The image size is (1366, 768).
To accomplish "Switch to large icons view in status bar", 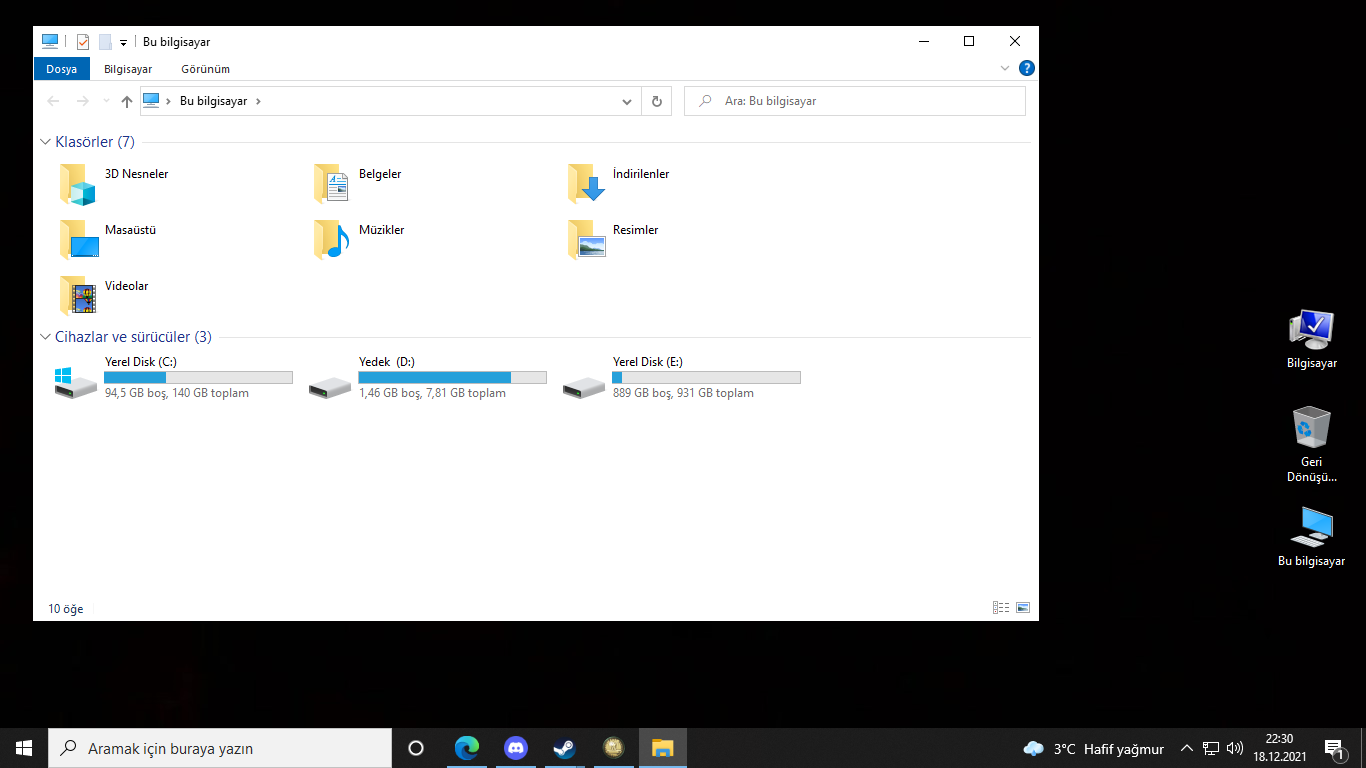I will point(1023,608).
